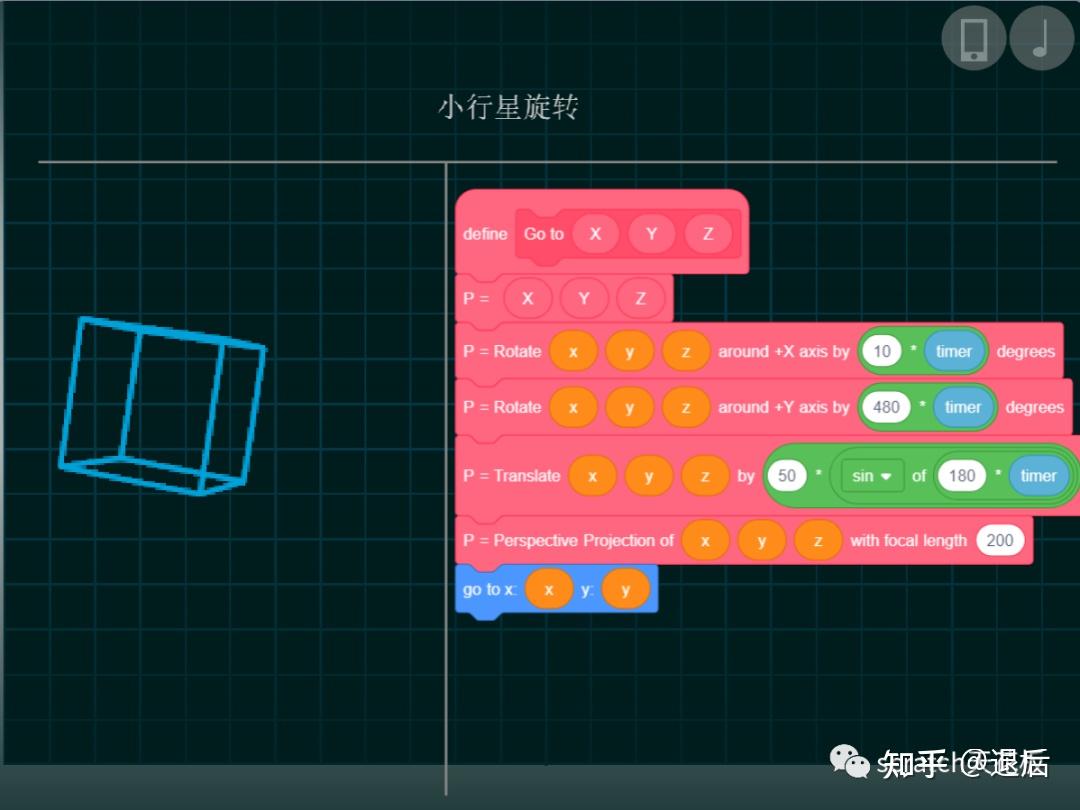Select the timer block in X axis rotation

tap(953, 351)
